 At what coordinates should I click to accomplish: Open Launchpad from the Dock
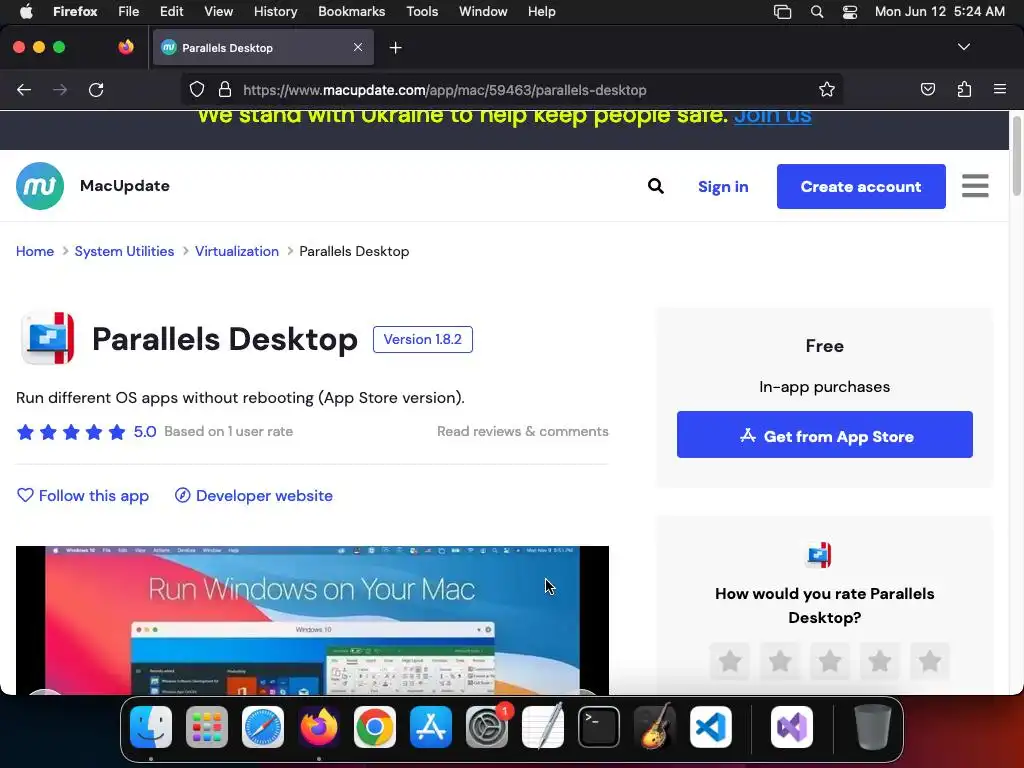(207, 727)
